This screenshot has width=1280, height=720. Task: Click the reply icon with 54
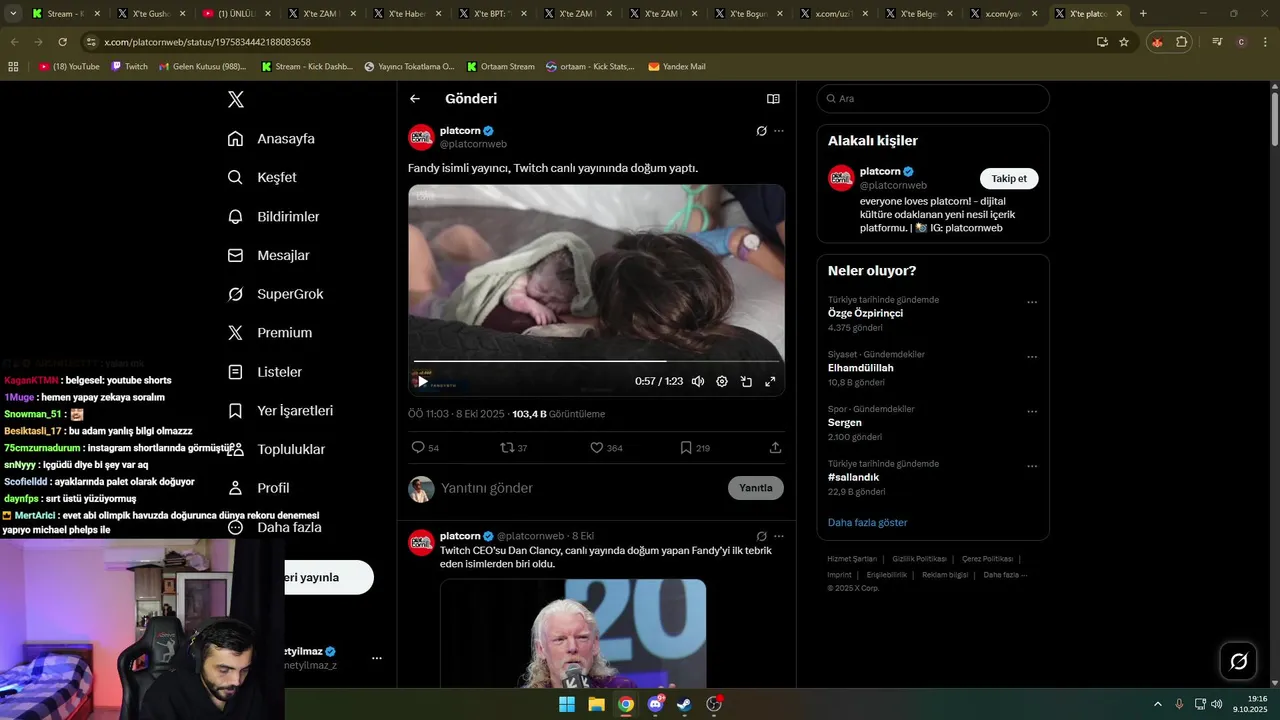pos(418,448)
